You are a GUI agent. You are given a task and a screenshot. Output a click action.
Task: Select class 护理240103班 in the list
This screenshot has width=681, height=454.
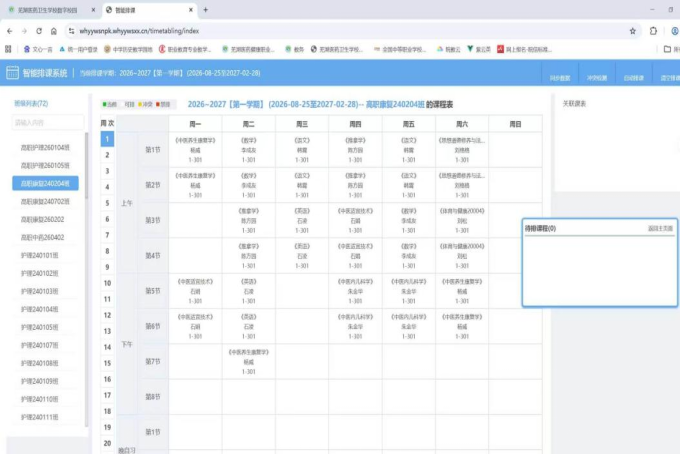(x=45, y=292)
